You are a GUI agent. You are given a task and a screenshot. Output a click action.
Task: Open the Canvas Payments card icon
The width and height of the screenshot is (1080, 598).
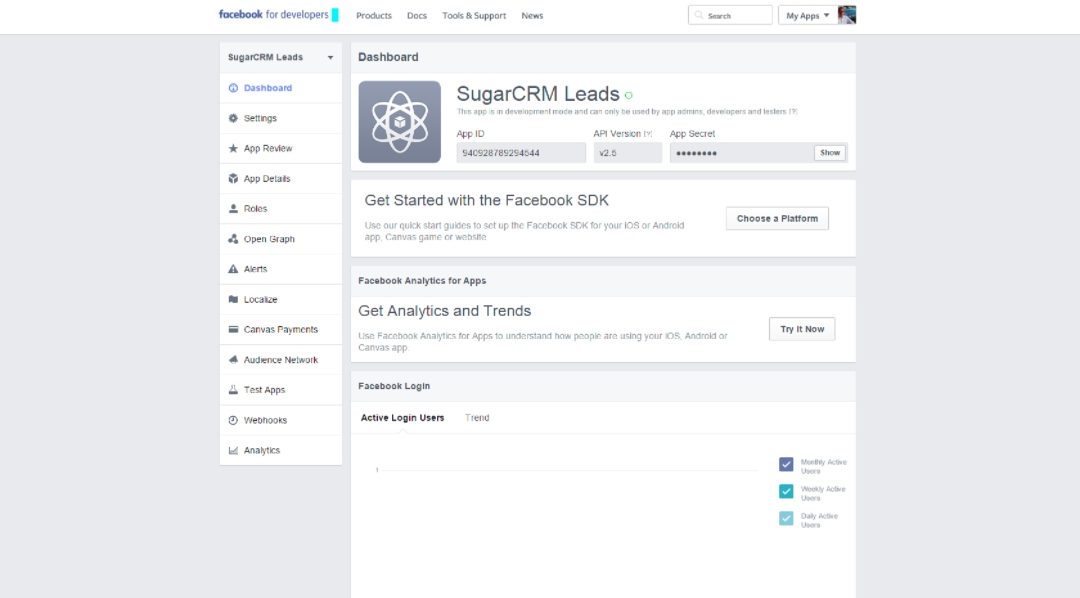(x=233, y=329)
